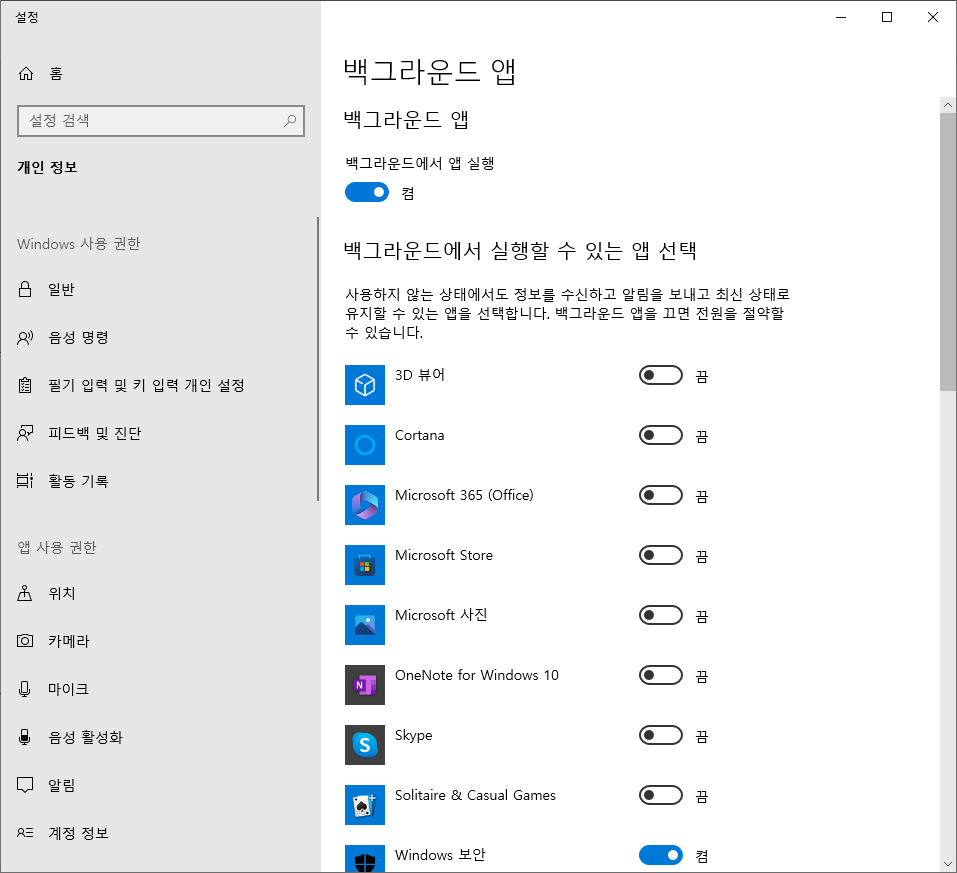Enable background toggle for Cortana
The image size is (957, 873).
[660, 435]
